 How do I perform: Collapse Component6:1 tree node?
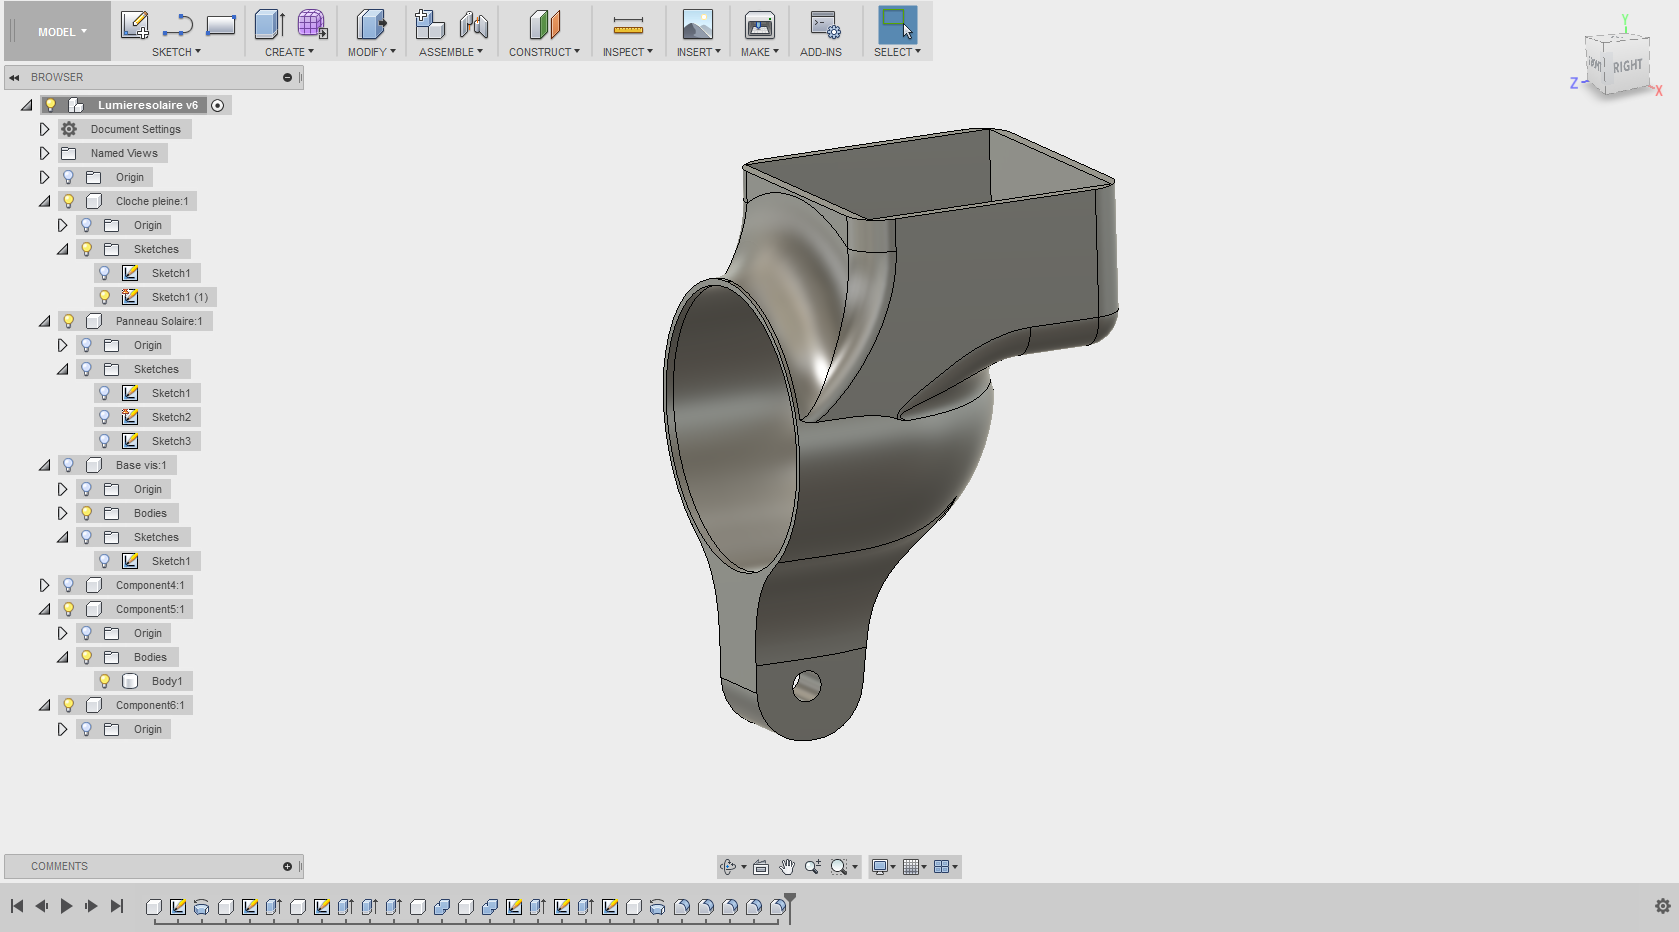(44, 705)
